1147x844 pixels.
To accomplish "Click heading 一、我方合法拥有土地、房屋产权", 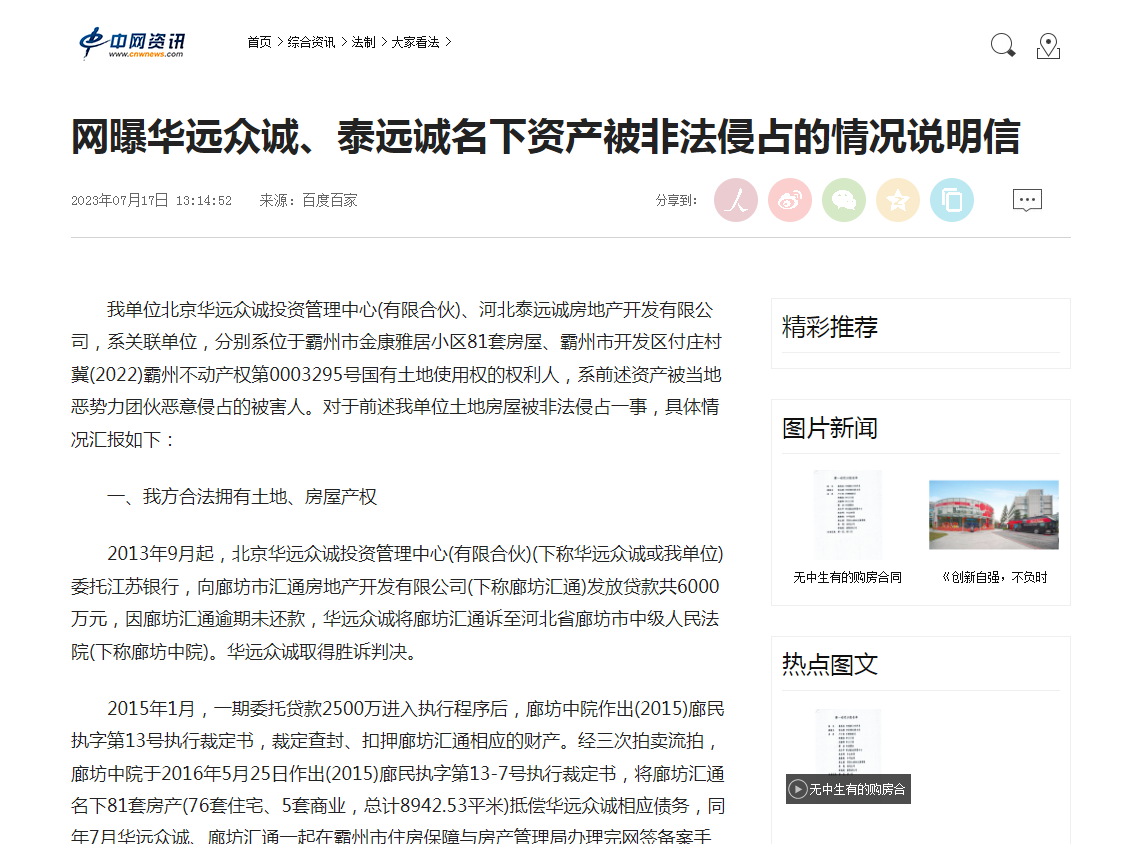I will coord(242,497).
